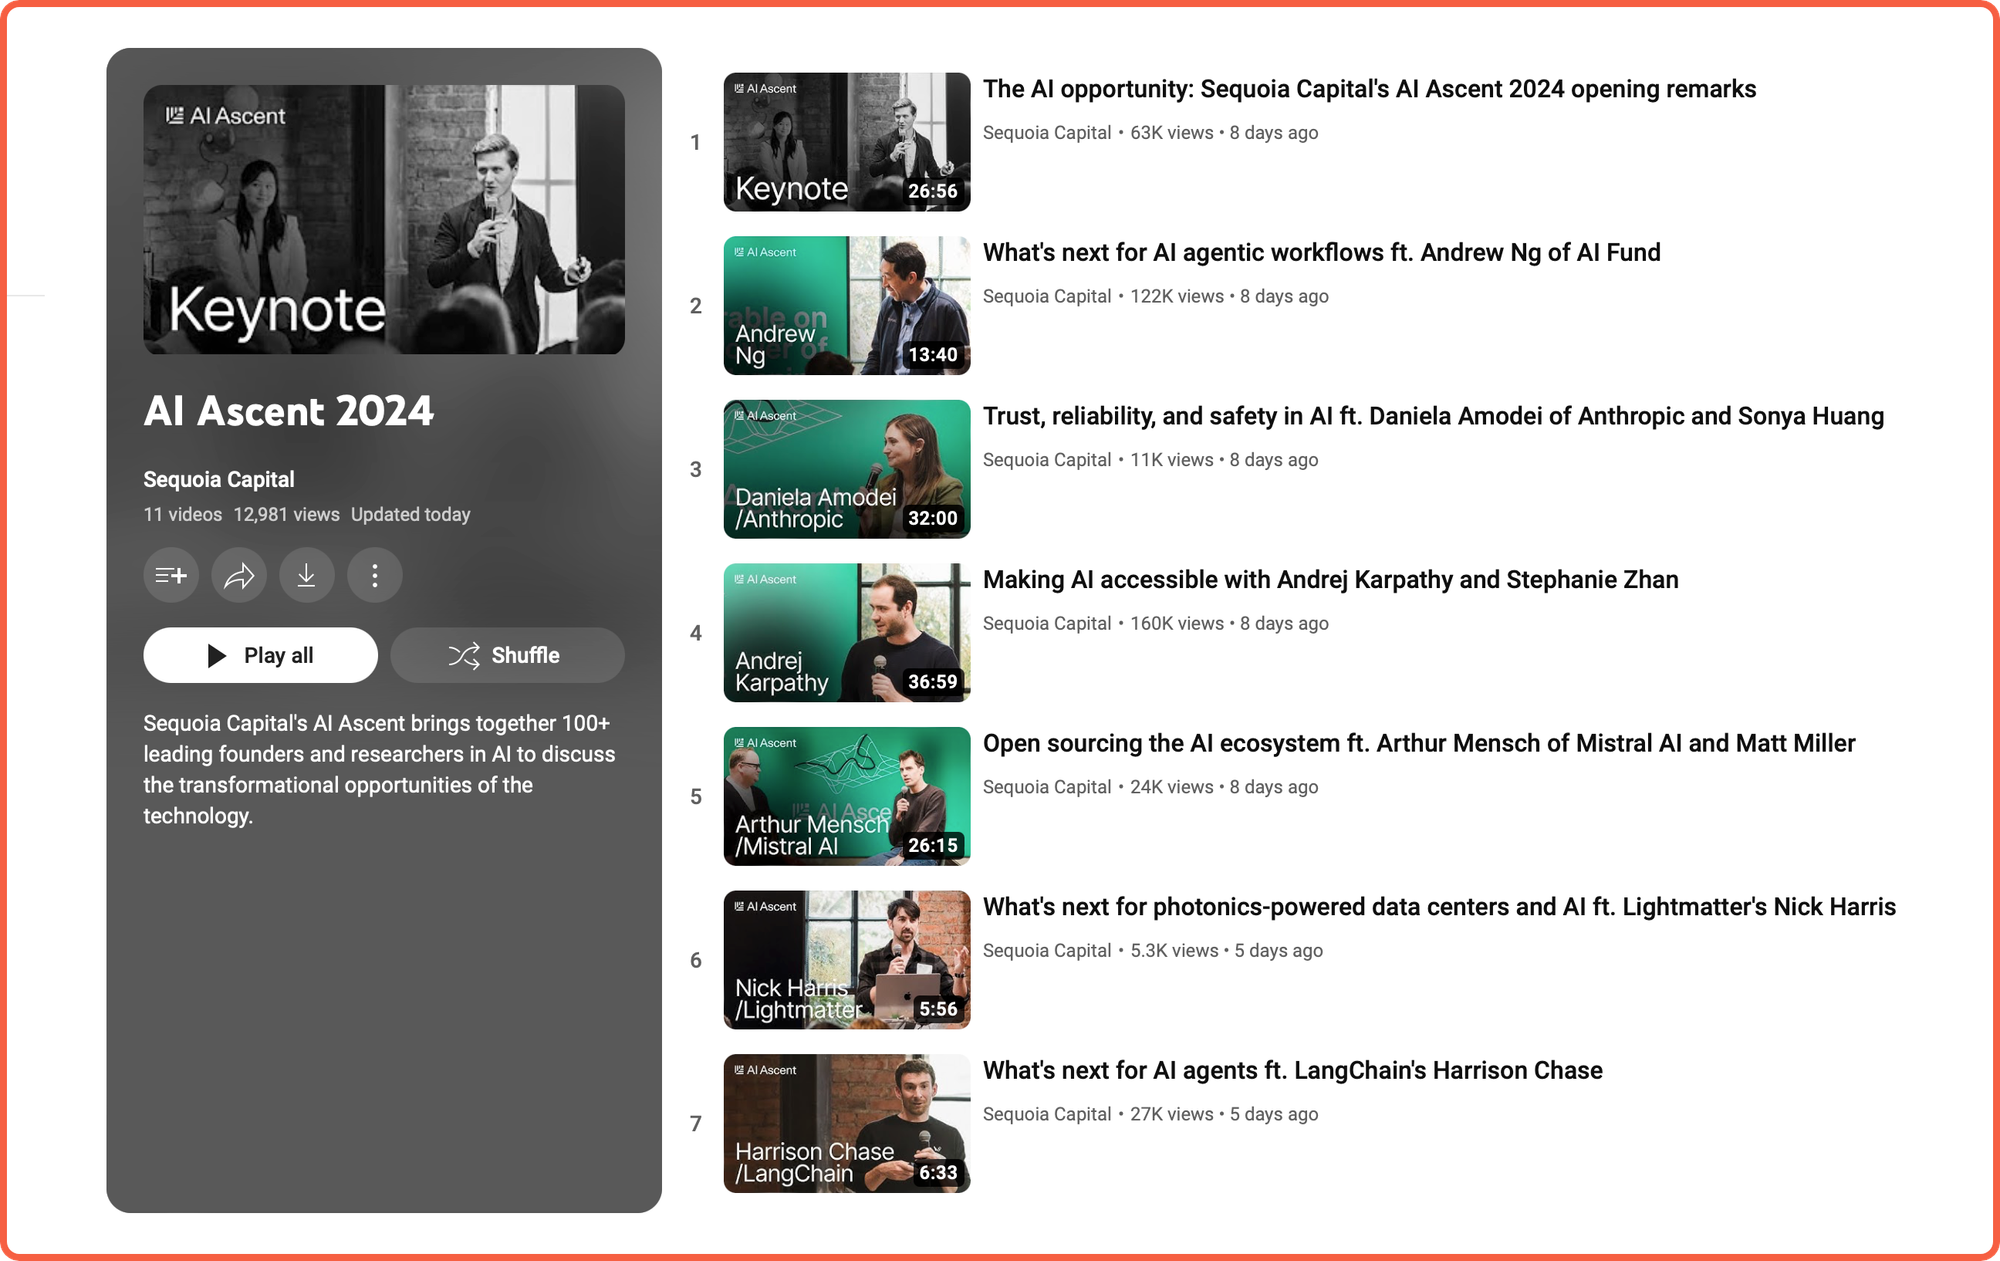Open the photonics-powered data centers video title
Image resolution: width=2000 pixels, height=1261 pixels.
(1438, 907)
